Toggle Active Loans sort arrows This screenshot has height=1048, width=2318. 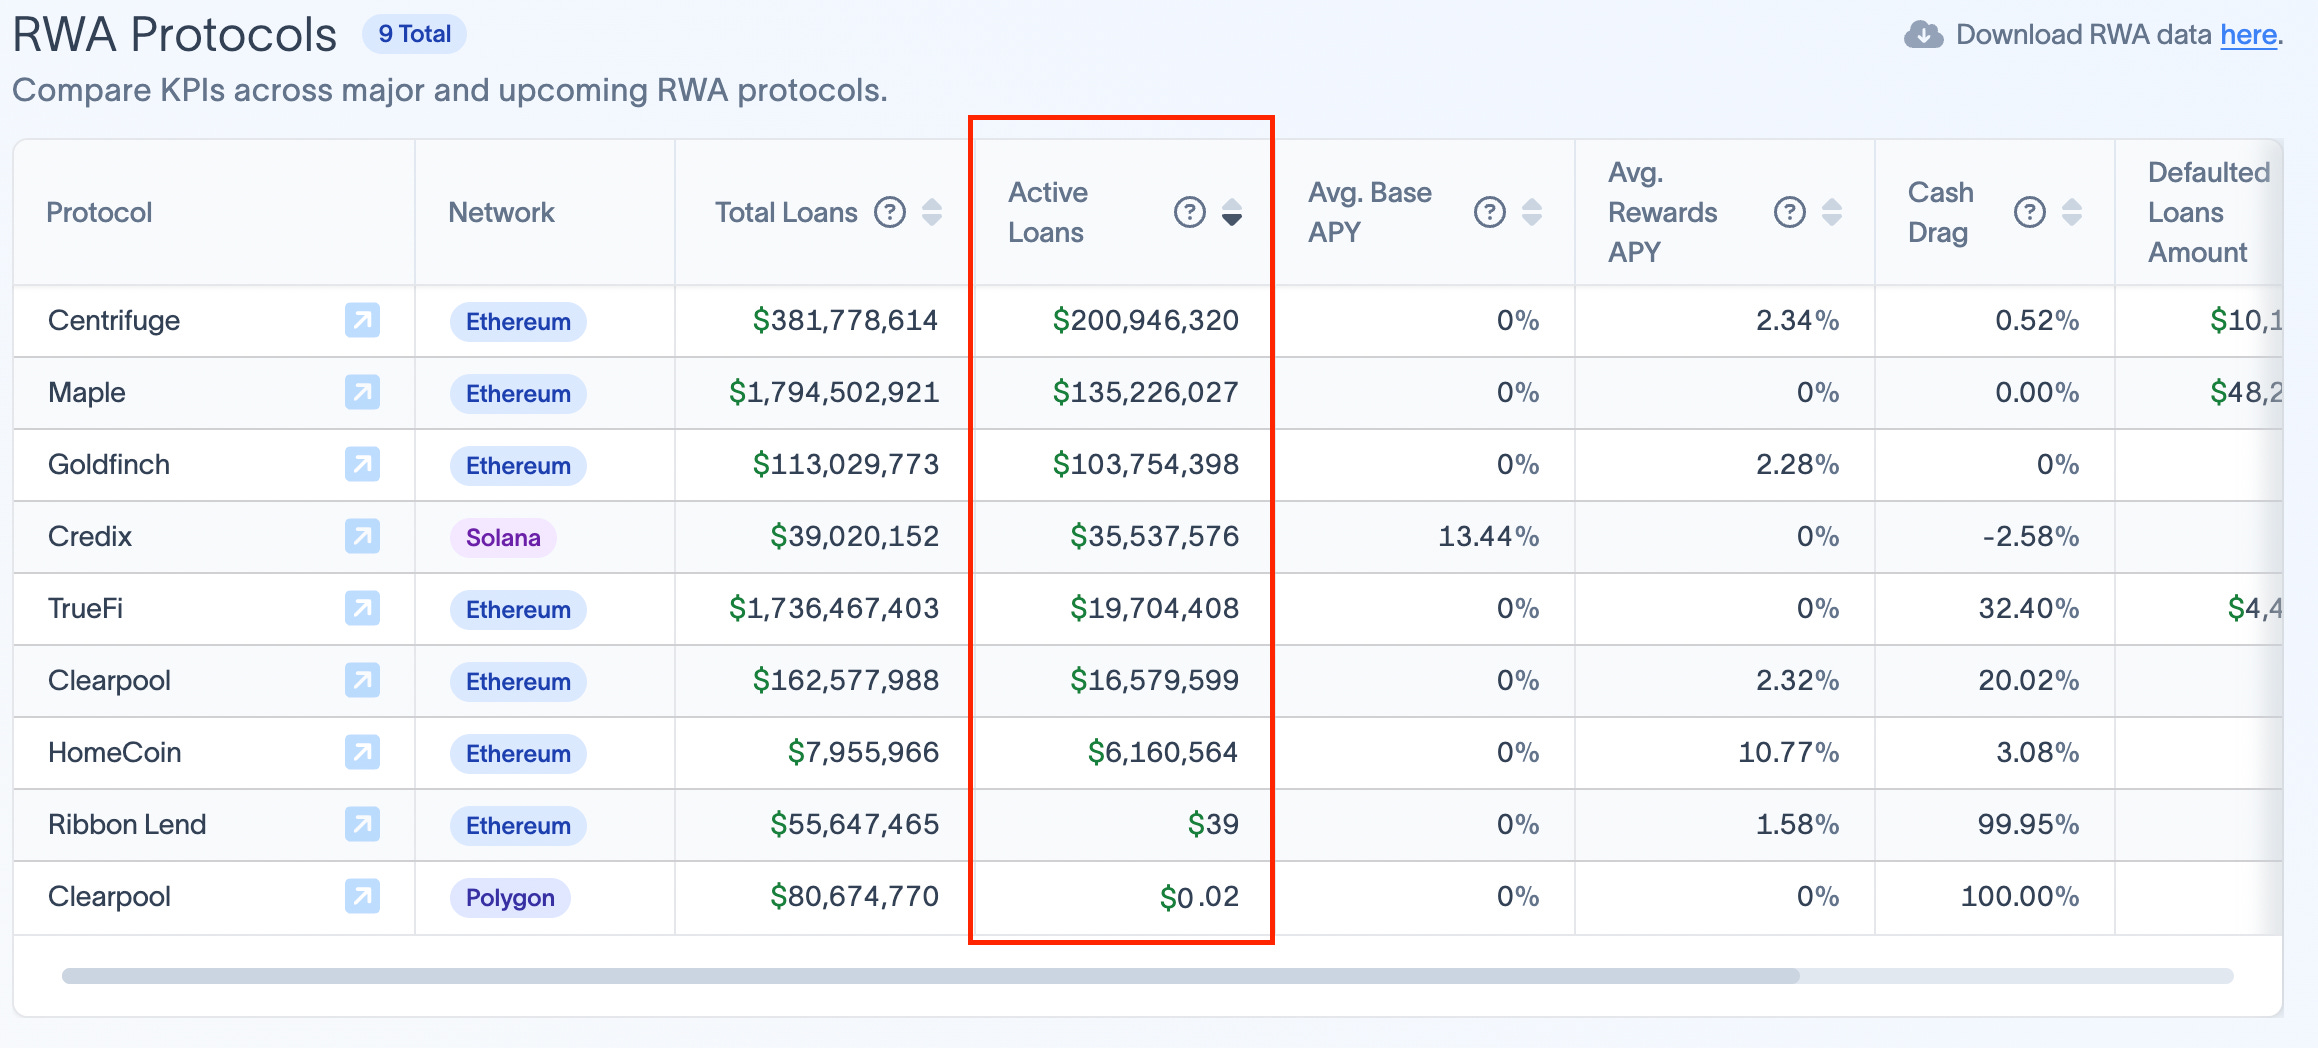pos(1232,212)
